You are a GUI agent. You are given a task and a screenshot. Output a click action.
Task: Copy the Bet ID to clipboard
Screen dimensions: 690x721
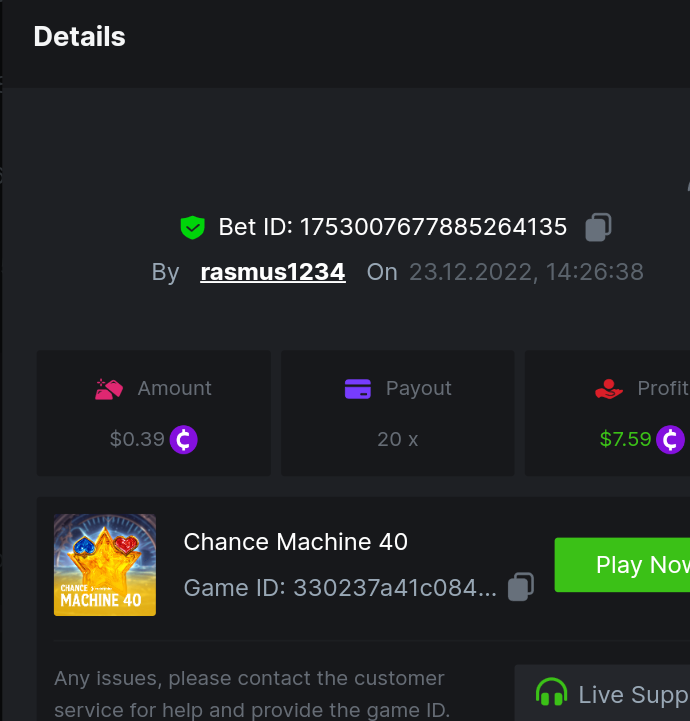pyautogui.click(x=598, y=227)
